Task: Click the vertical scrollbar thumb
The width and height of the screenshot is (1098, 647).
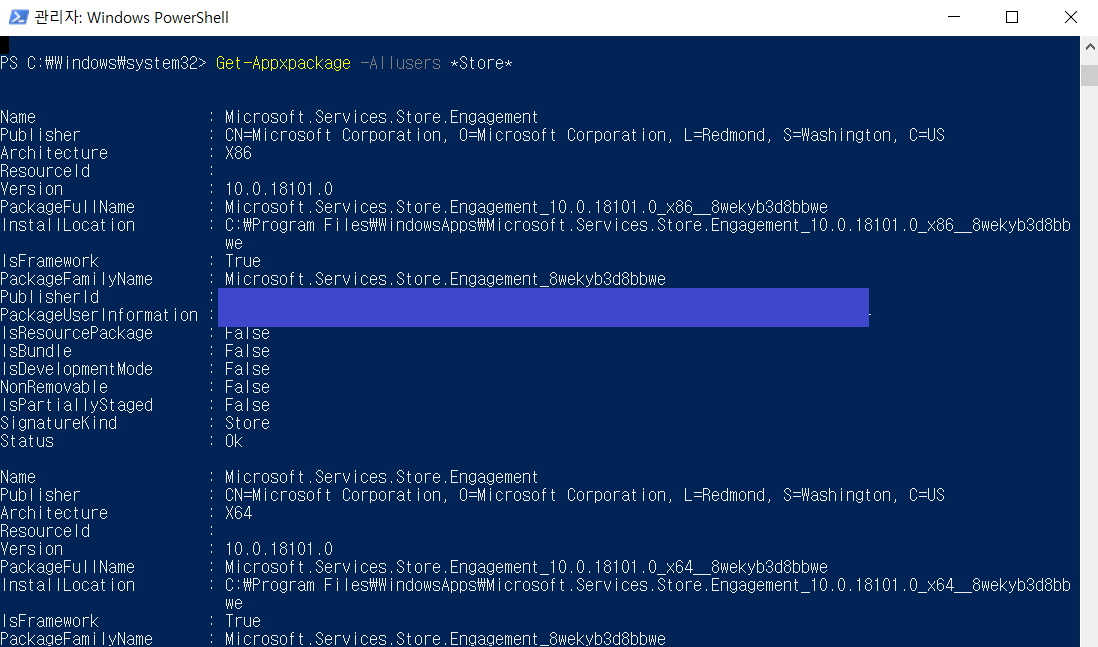Action: click(x=1090, y=75)
